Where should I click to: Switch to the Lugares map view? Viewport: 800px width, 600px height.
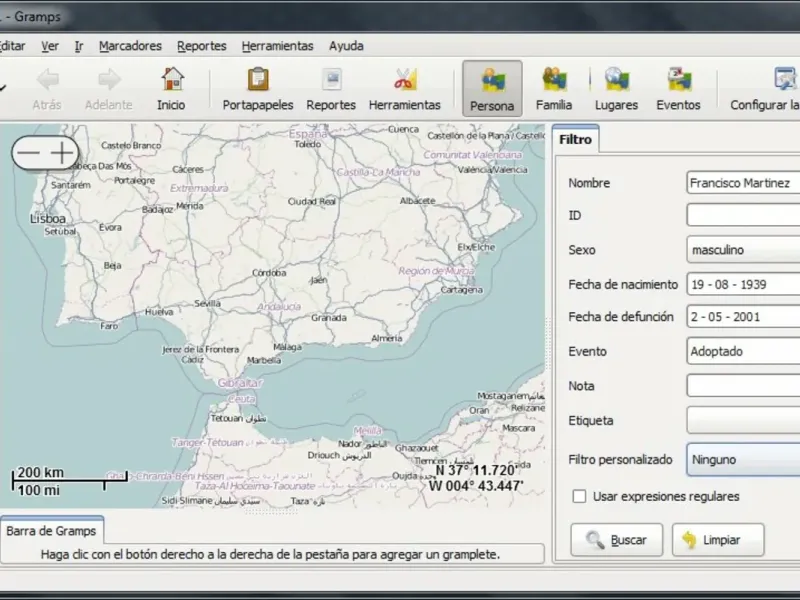tap(616, 88)
